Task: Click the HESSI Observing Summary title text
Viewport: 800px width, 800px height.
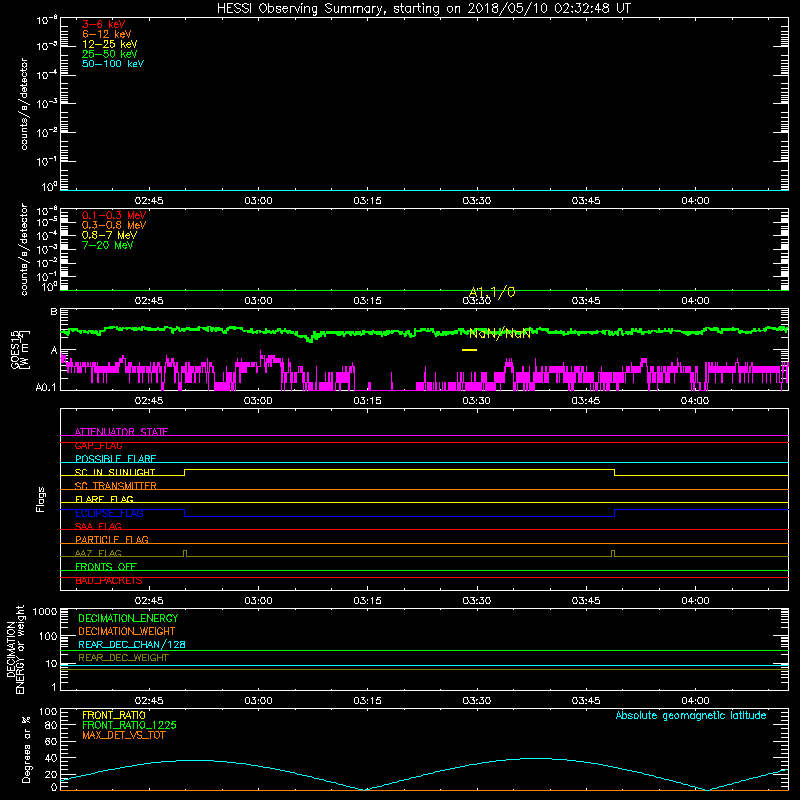Action: (424, 9)
